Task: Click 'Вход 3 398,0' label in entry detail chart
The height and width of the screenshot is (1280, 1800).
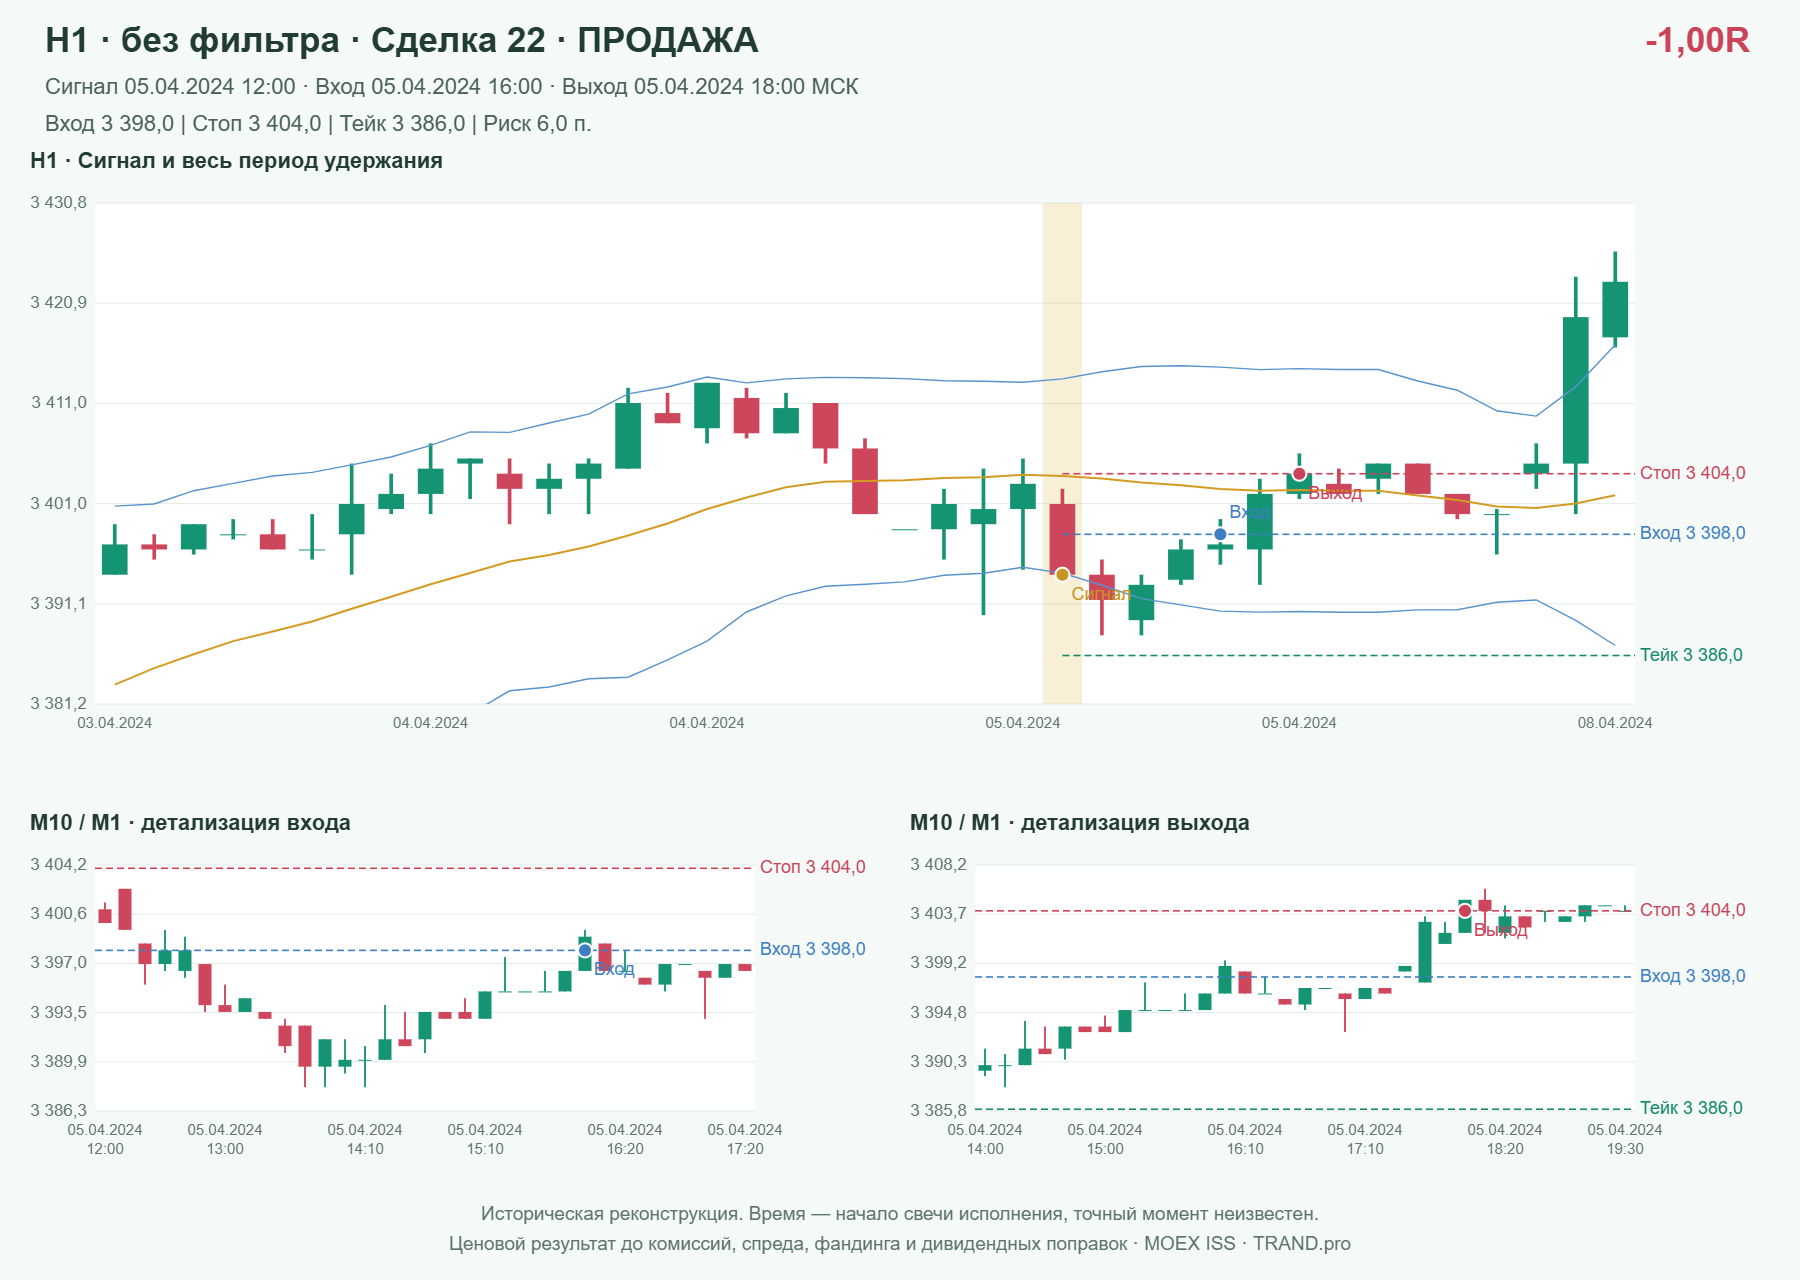Action: tap(813, 949)
